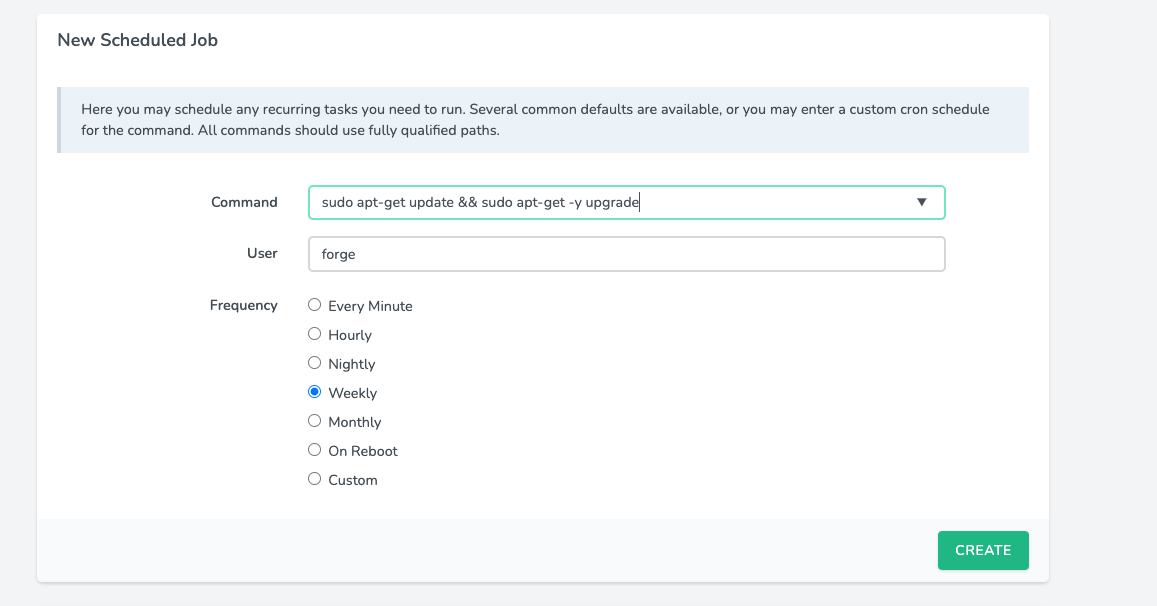Screen dimensions: 1157x606
Task: Focus the User field containing forge
Action: click(626, 254)
